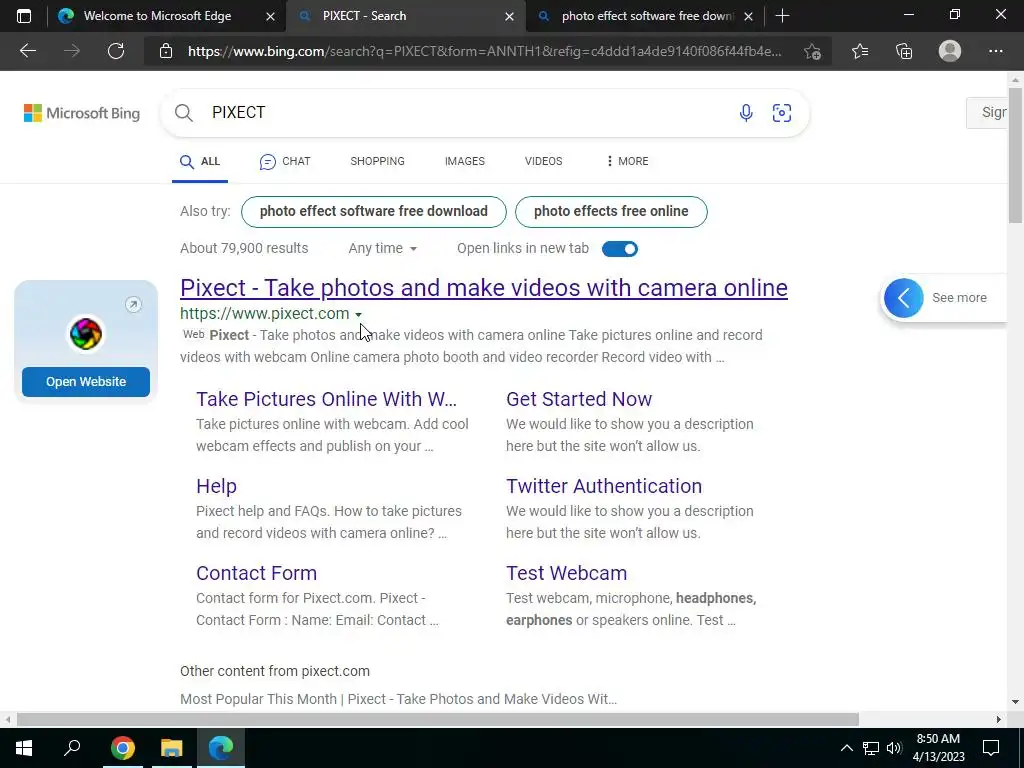1024x768 pixels.
Task: Open the Get Started Now link
Action: (x=579, y=399)
